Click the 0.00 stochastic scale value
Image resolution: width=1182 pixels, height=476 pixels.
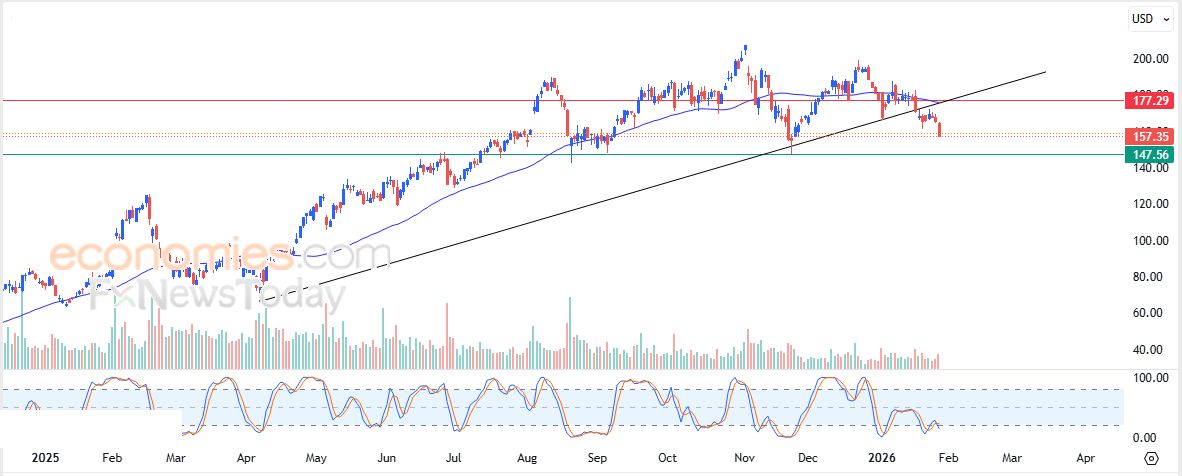coord(1145,438)
